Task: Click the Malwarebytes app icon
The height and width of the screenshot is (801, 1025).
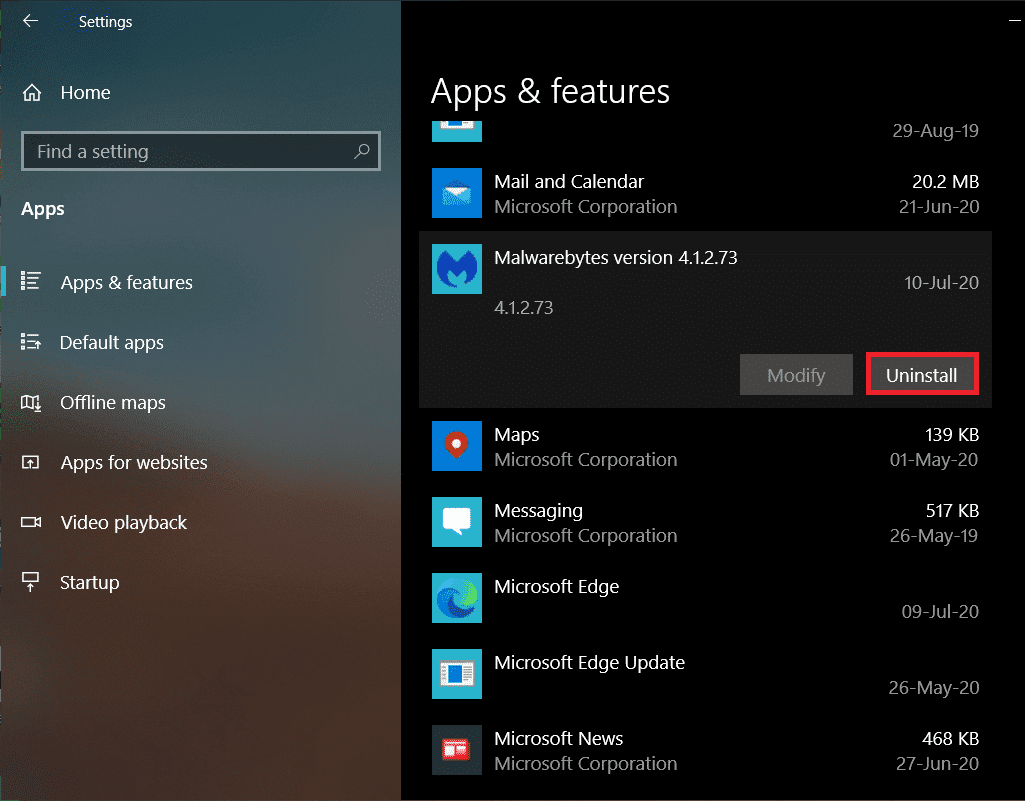Action: point(457,270)
